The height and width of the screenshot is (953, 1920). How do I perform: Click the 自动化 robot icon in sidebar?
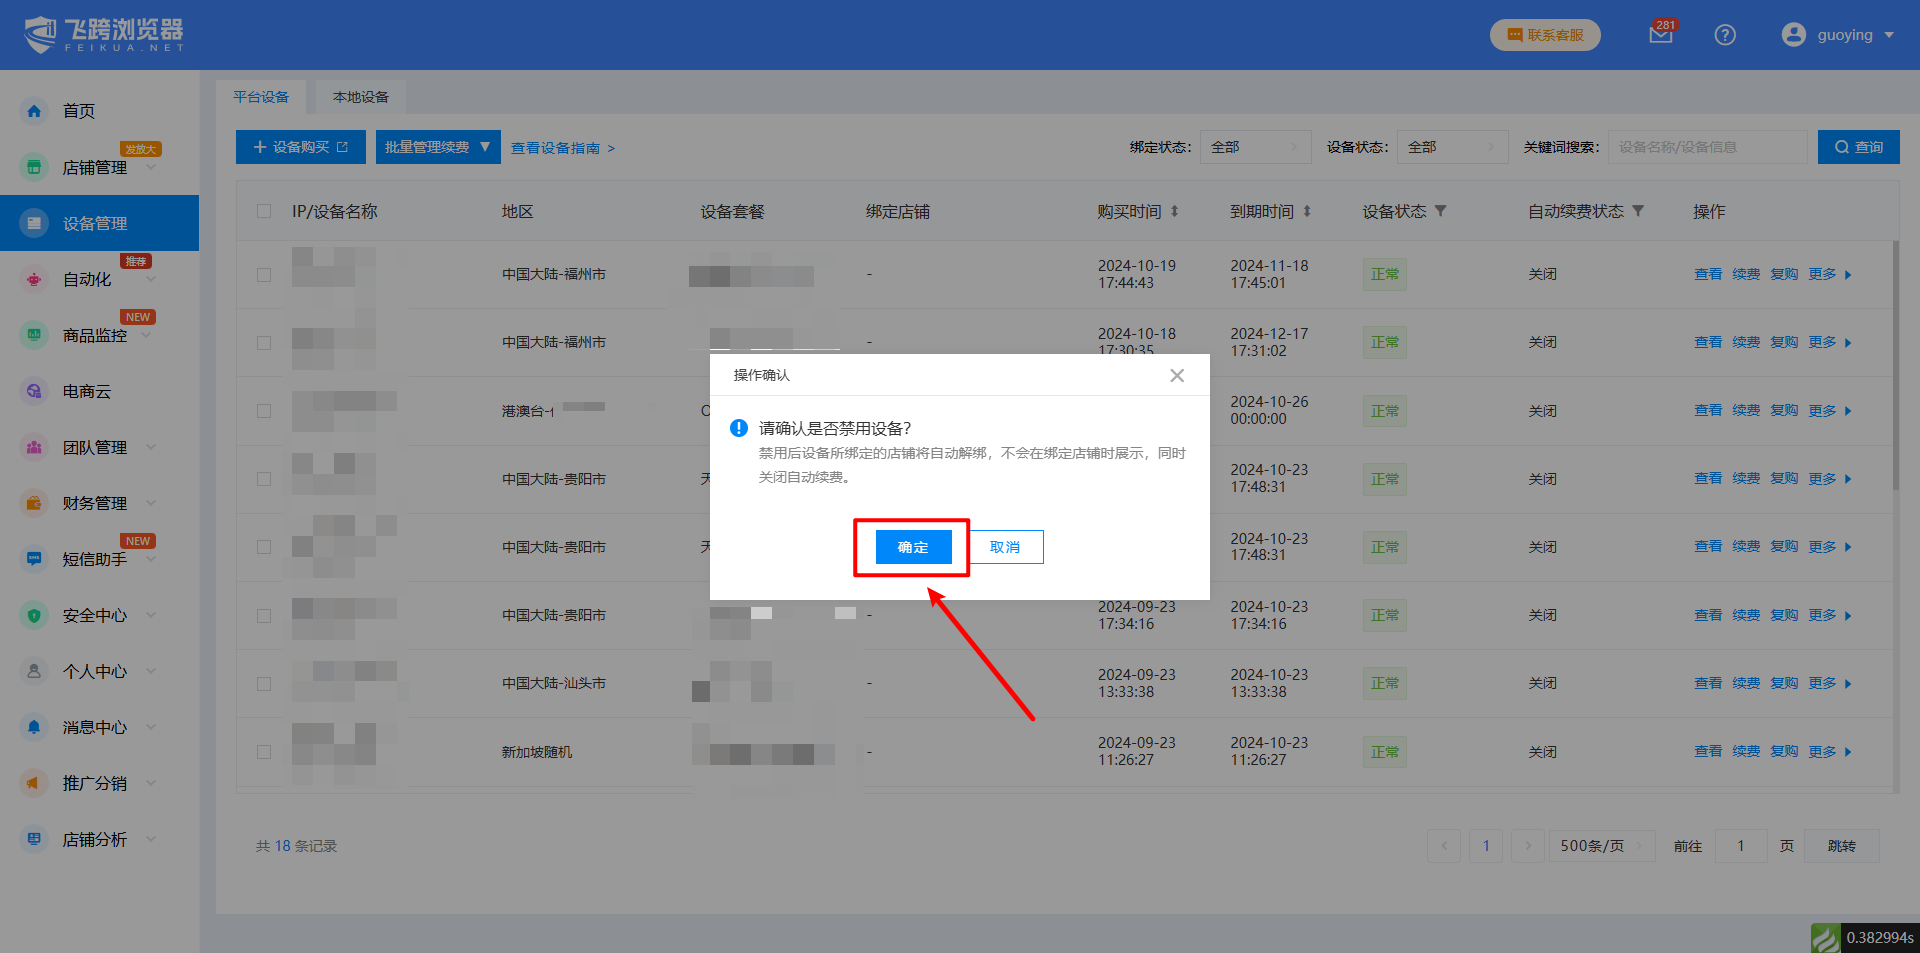pyautogui.click(x=34, y=279)
